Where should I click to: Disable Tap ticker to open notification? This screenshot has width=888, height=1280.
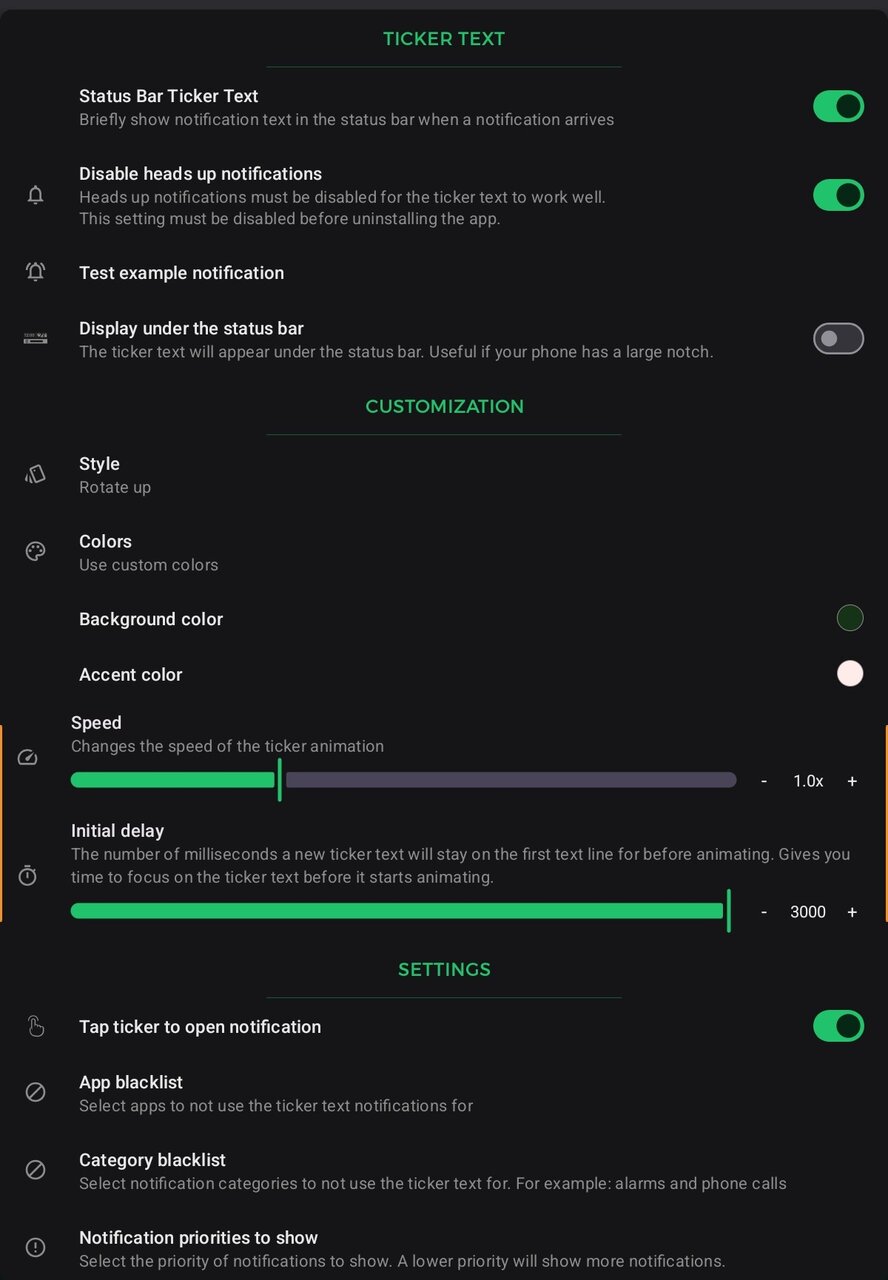[838, 1026]
